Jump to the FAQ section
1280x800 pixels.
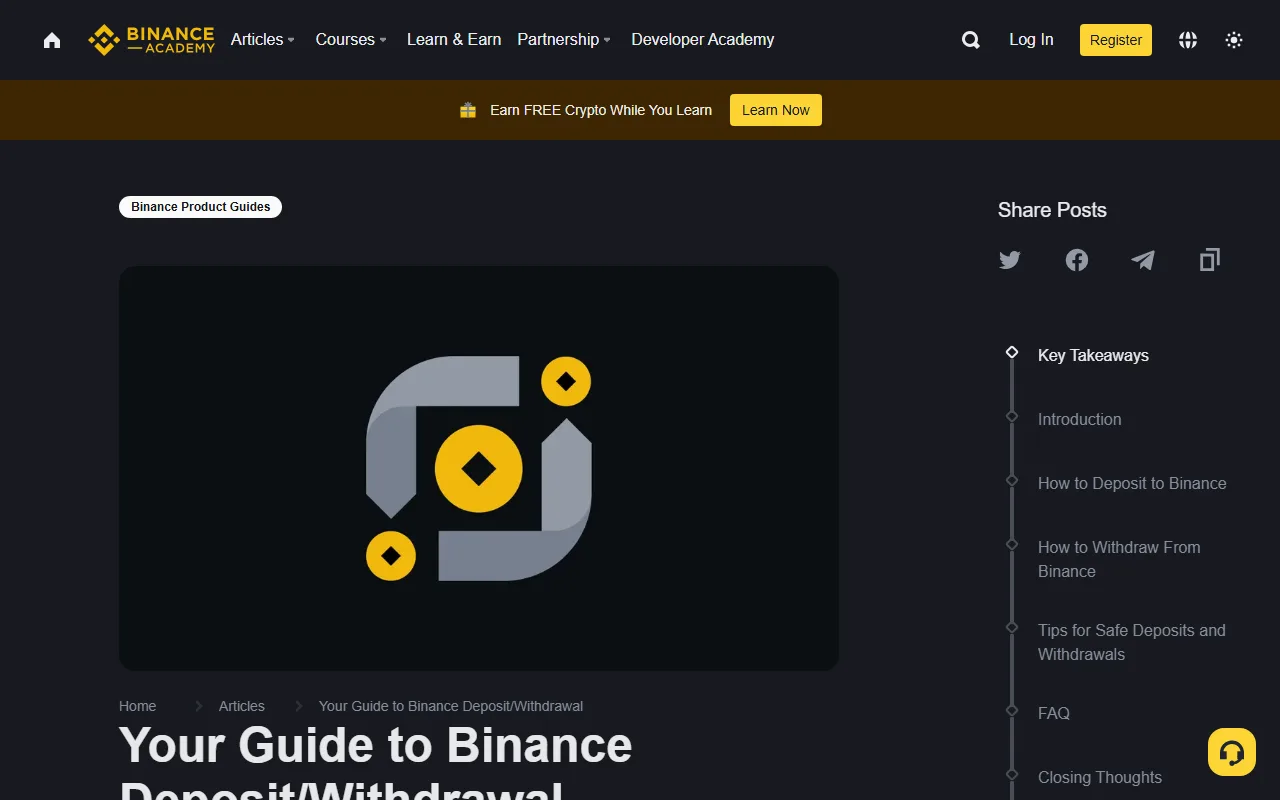[x=1054, y=713]
